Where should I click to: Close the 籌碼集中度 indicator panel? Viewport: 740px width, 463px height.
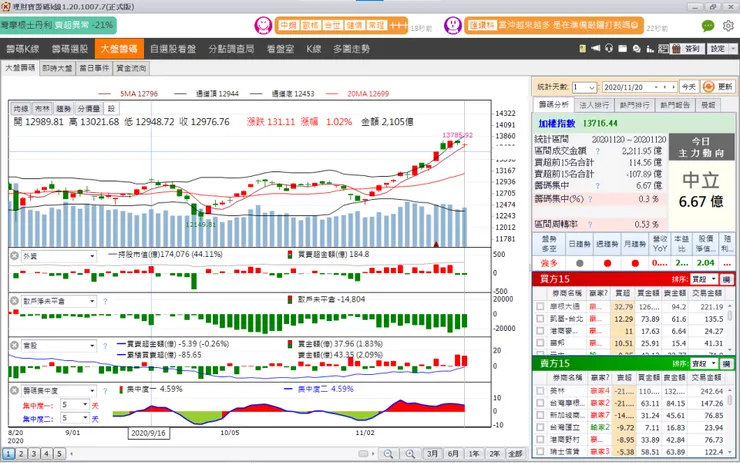click(x=15, y=390)
